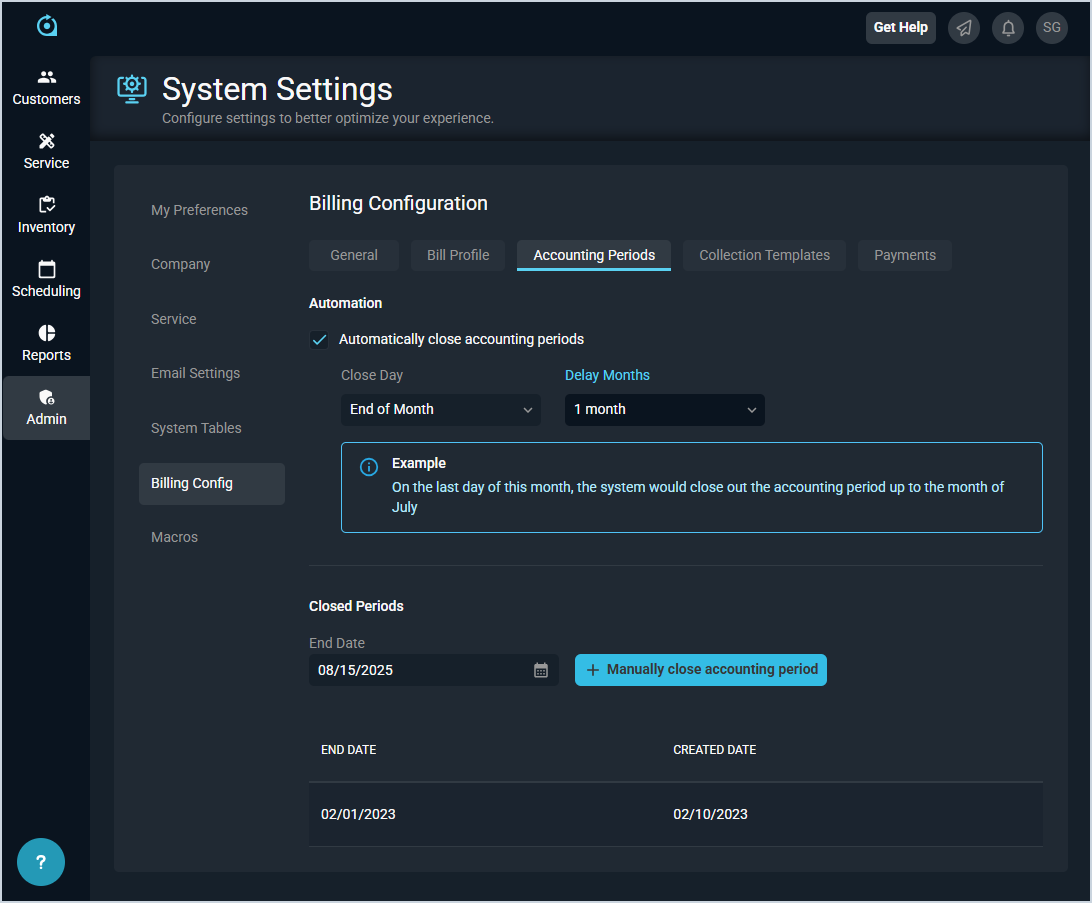
Task: Go to the Service module icon
Action: pos(46,142)
